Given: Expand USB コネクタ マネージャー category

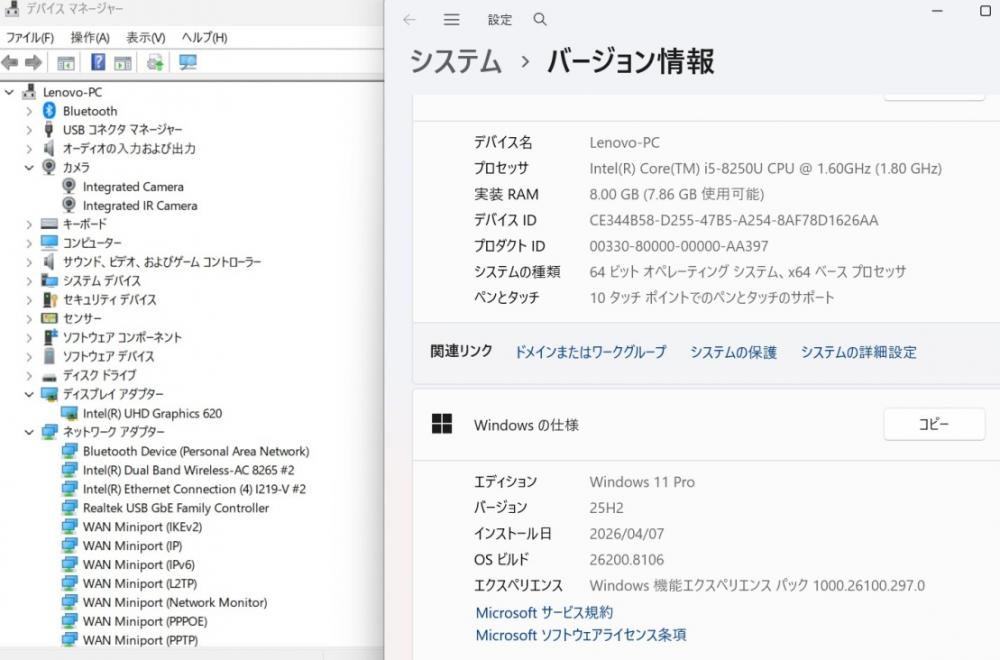Looking at the screenshot, I should pyautogui.click(x=29, y=130).
